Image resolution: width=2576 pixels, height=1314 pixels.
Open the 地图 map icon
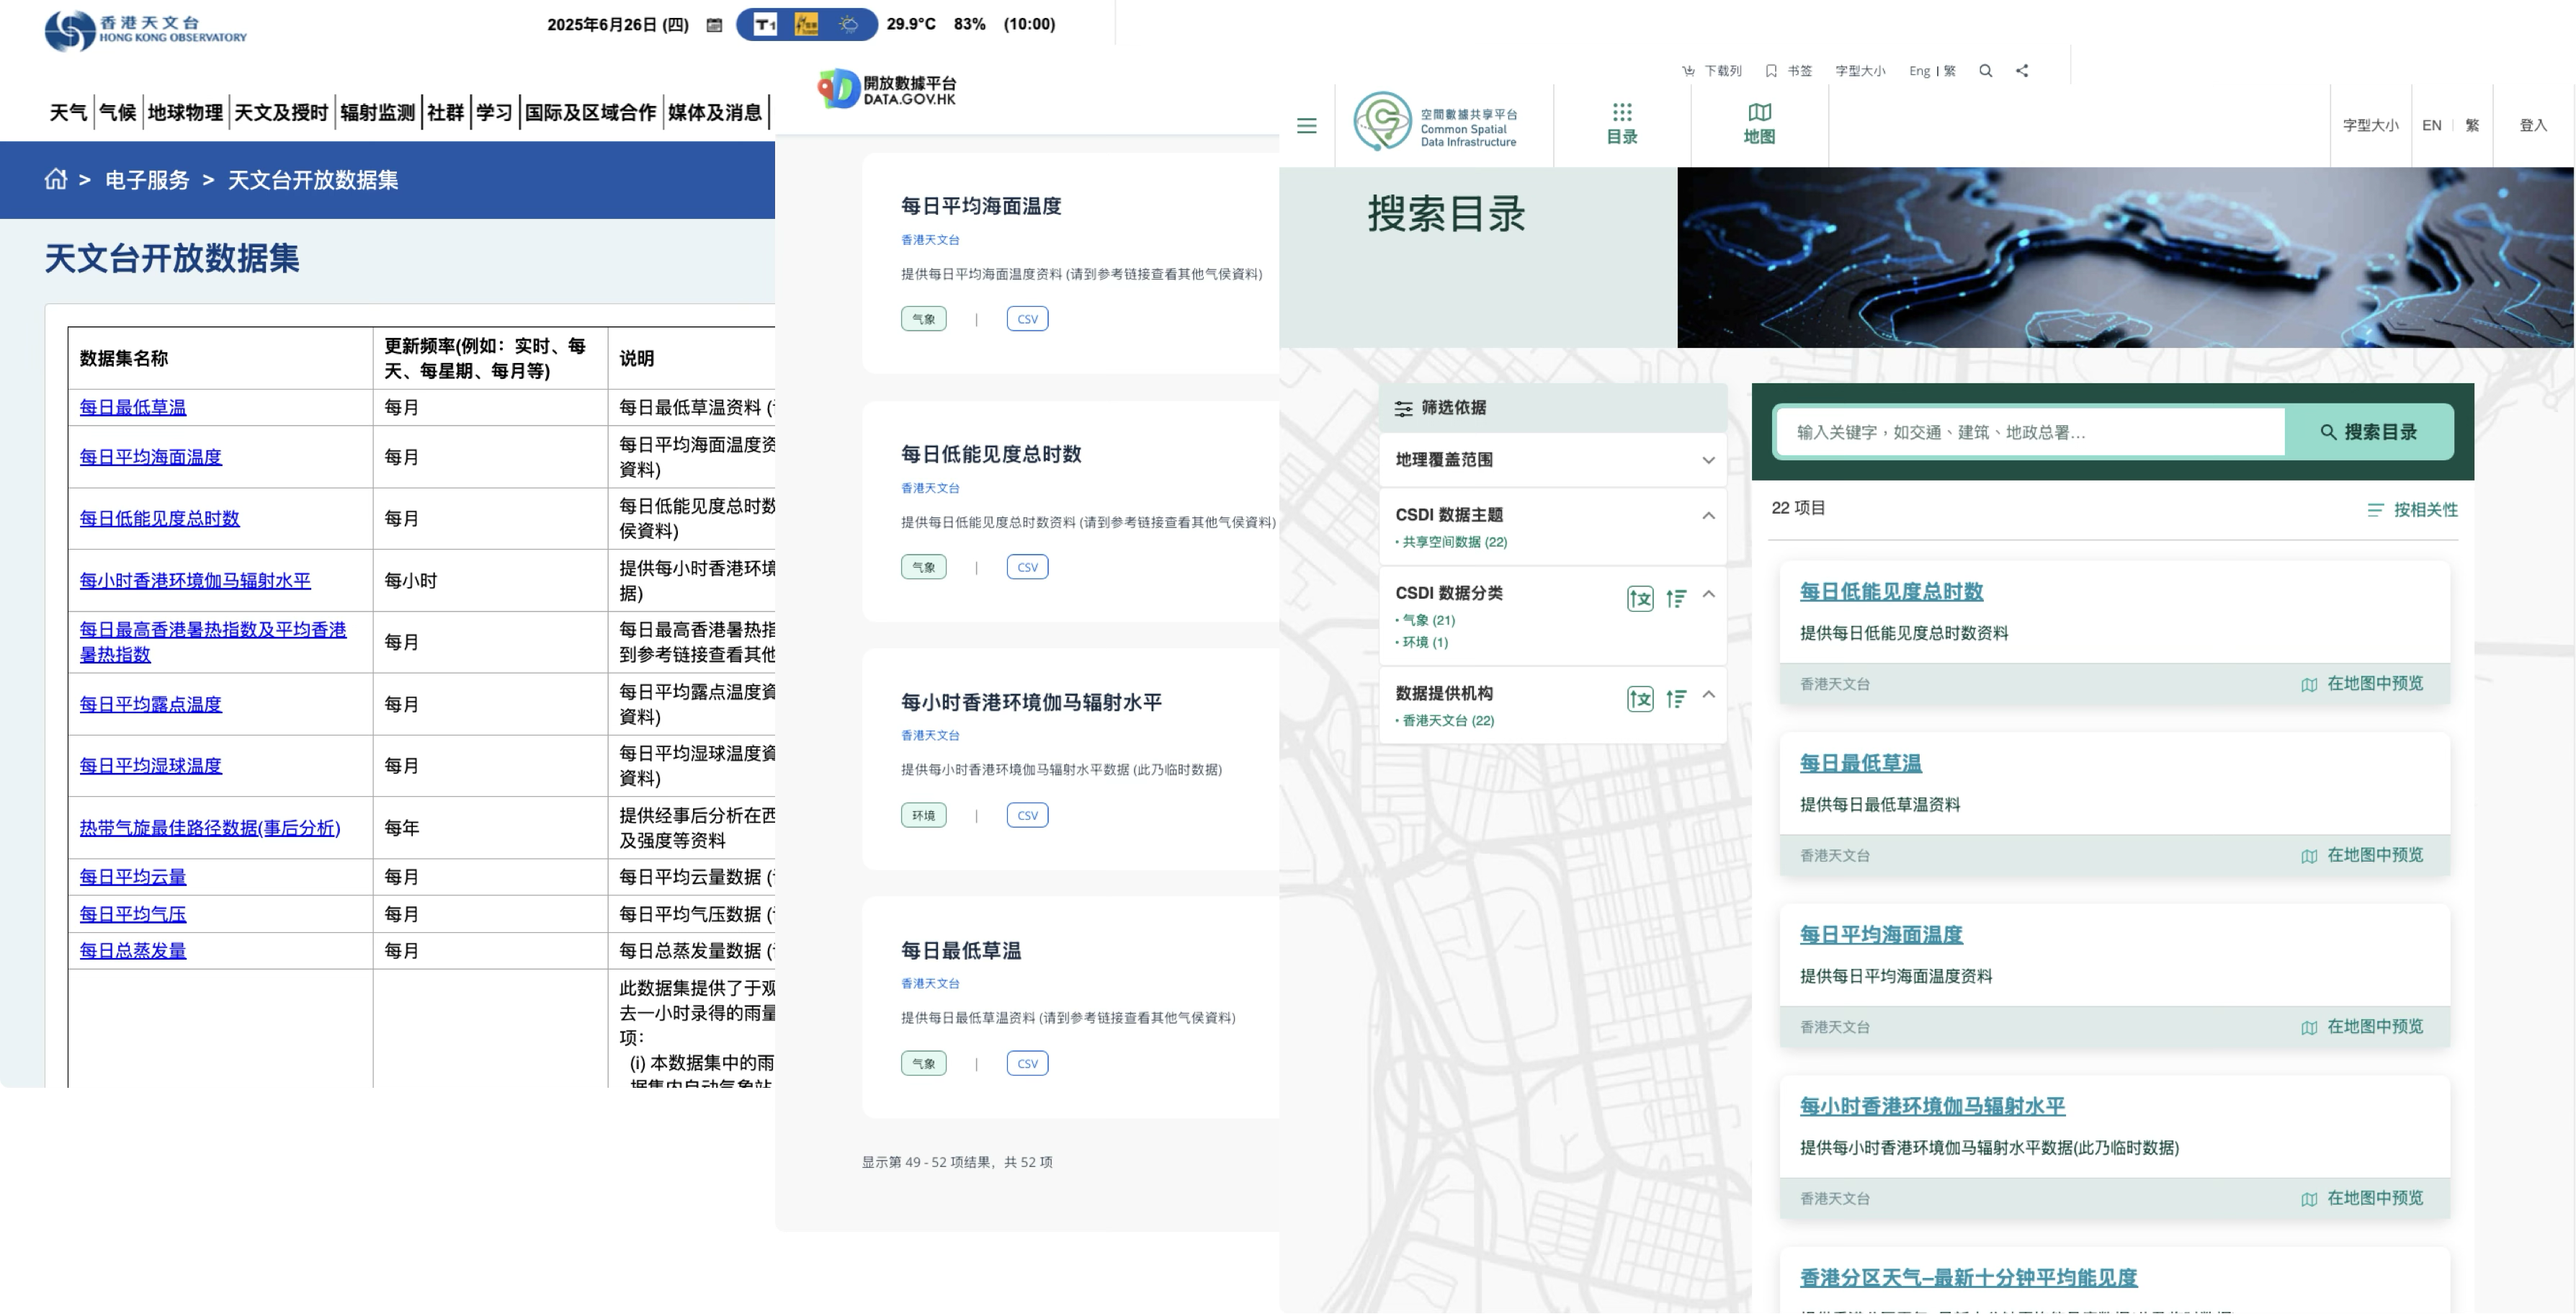[1759, 112]
